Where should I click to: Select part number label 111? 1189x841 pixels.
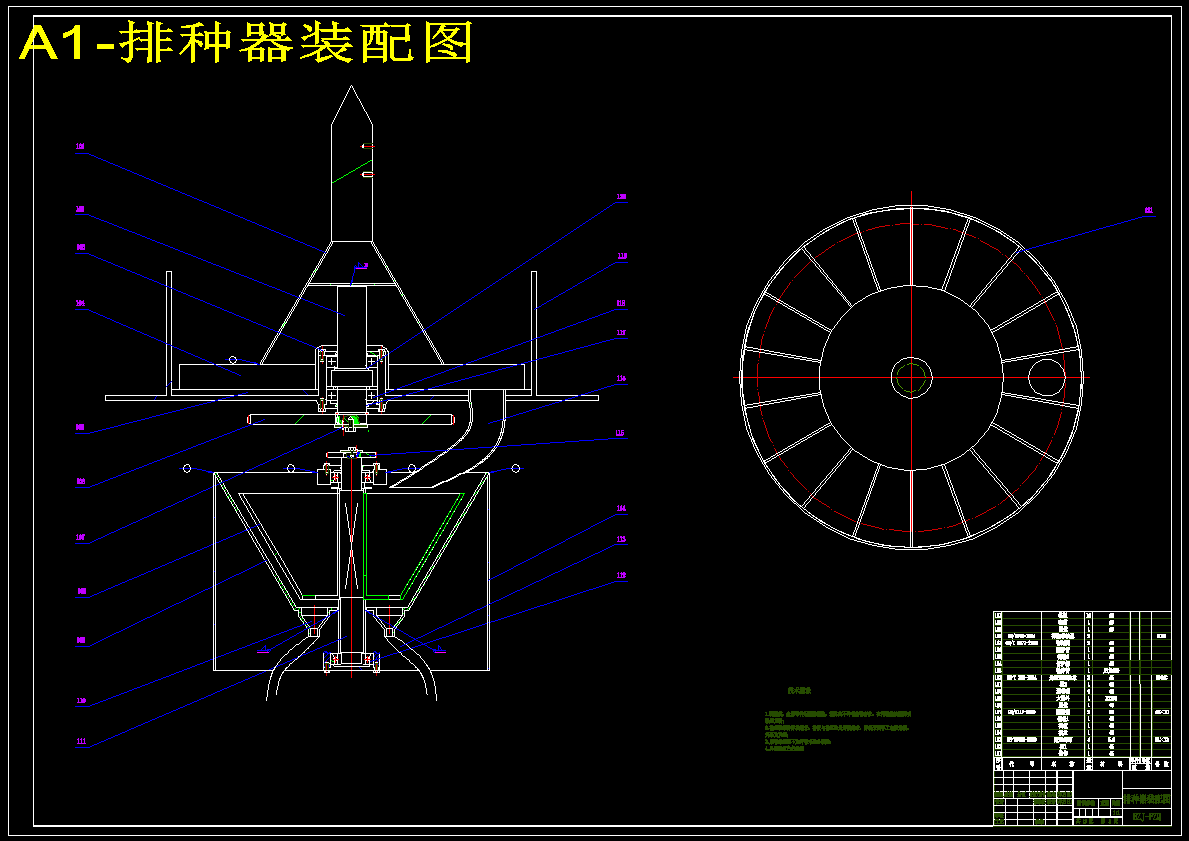[80, 742]
